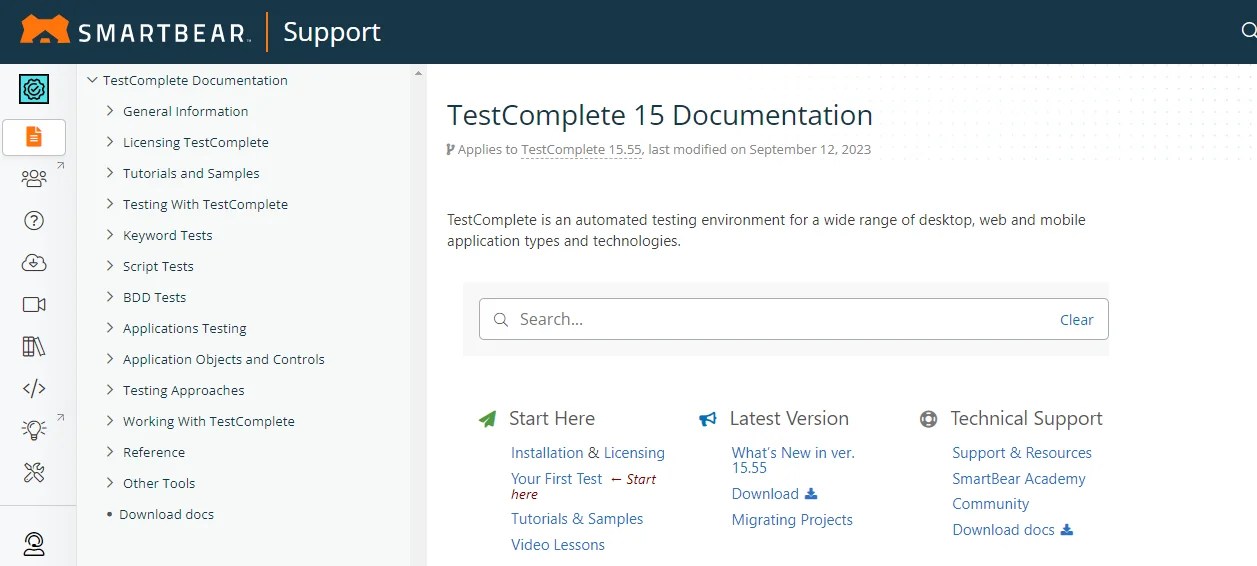Click the version branch icon before Applies to
Image resolution: width=1257 pixels, height=566 pixels.
451,150
